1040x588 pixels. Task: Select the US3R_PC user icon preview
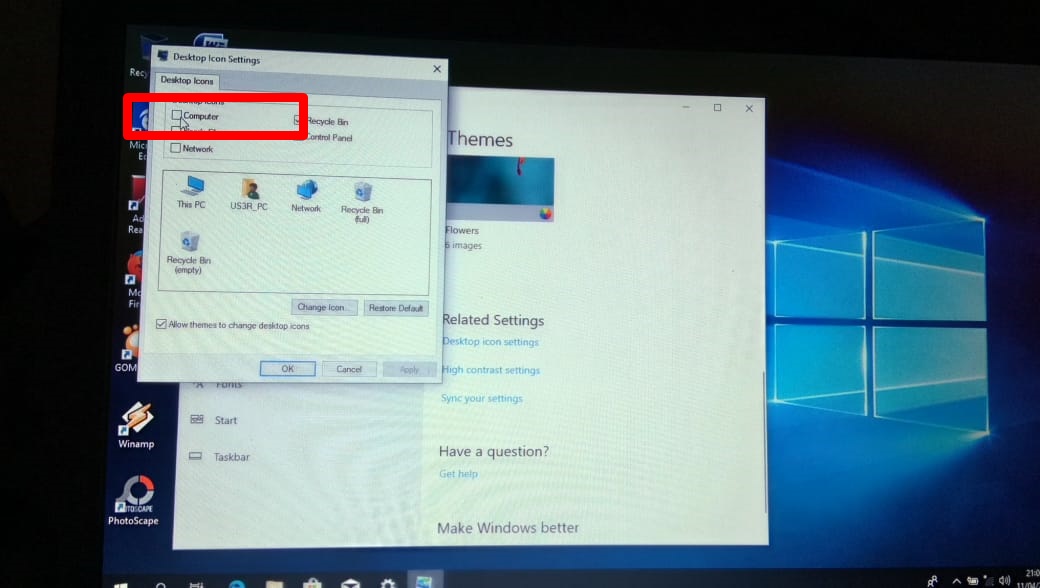pyautogui.click(x=248, y=190)
